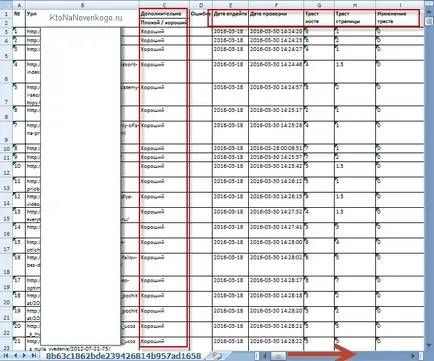
Task: Click the horizontal scrollbar thumb
Action: point(278,356)
